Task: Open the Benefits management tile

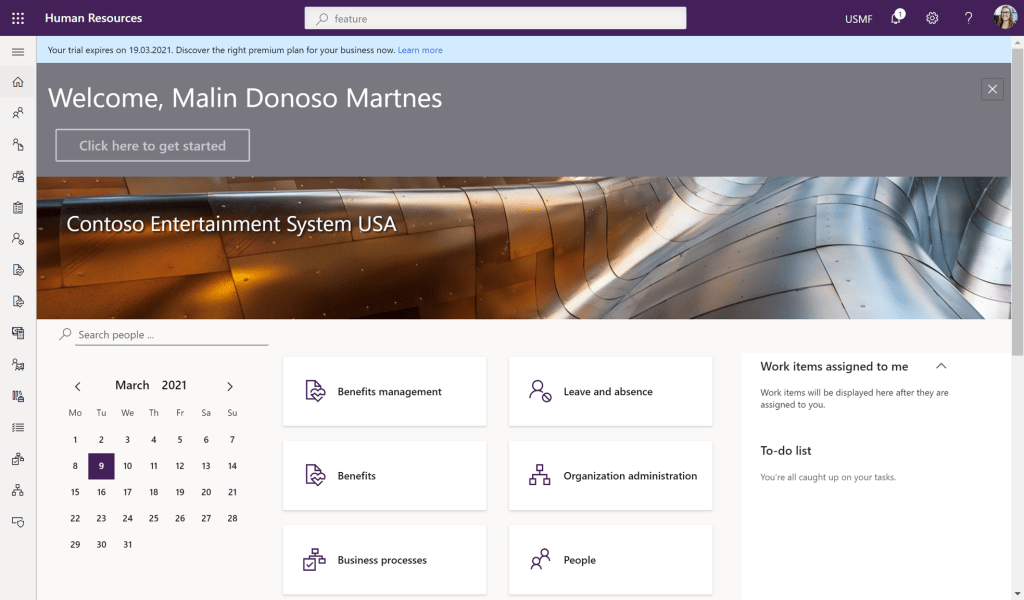Action: pyautogui.click(x=385, y=392)
